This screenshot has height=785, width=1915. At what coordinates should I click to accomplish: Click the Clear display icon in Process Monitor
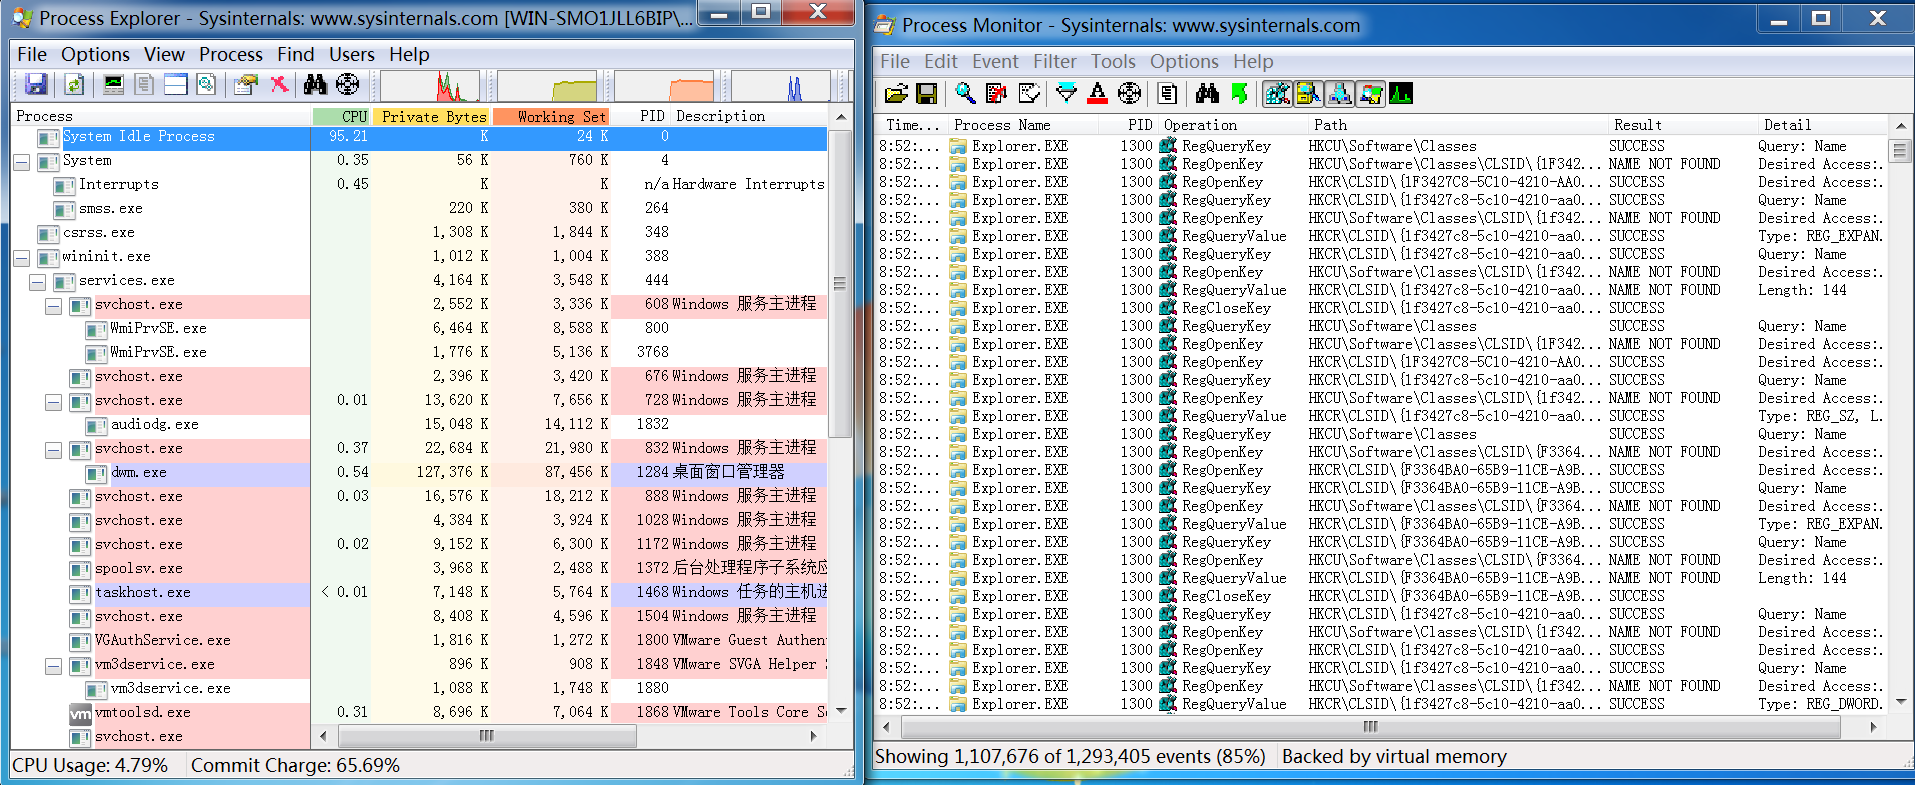1028,94
